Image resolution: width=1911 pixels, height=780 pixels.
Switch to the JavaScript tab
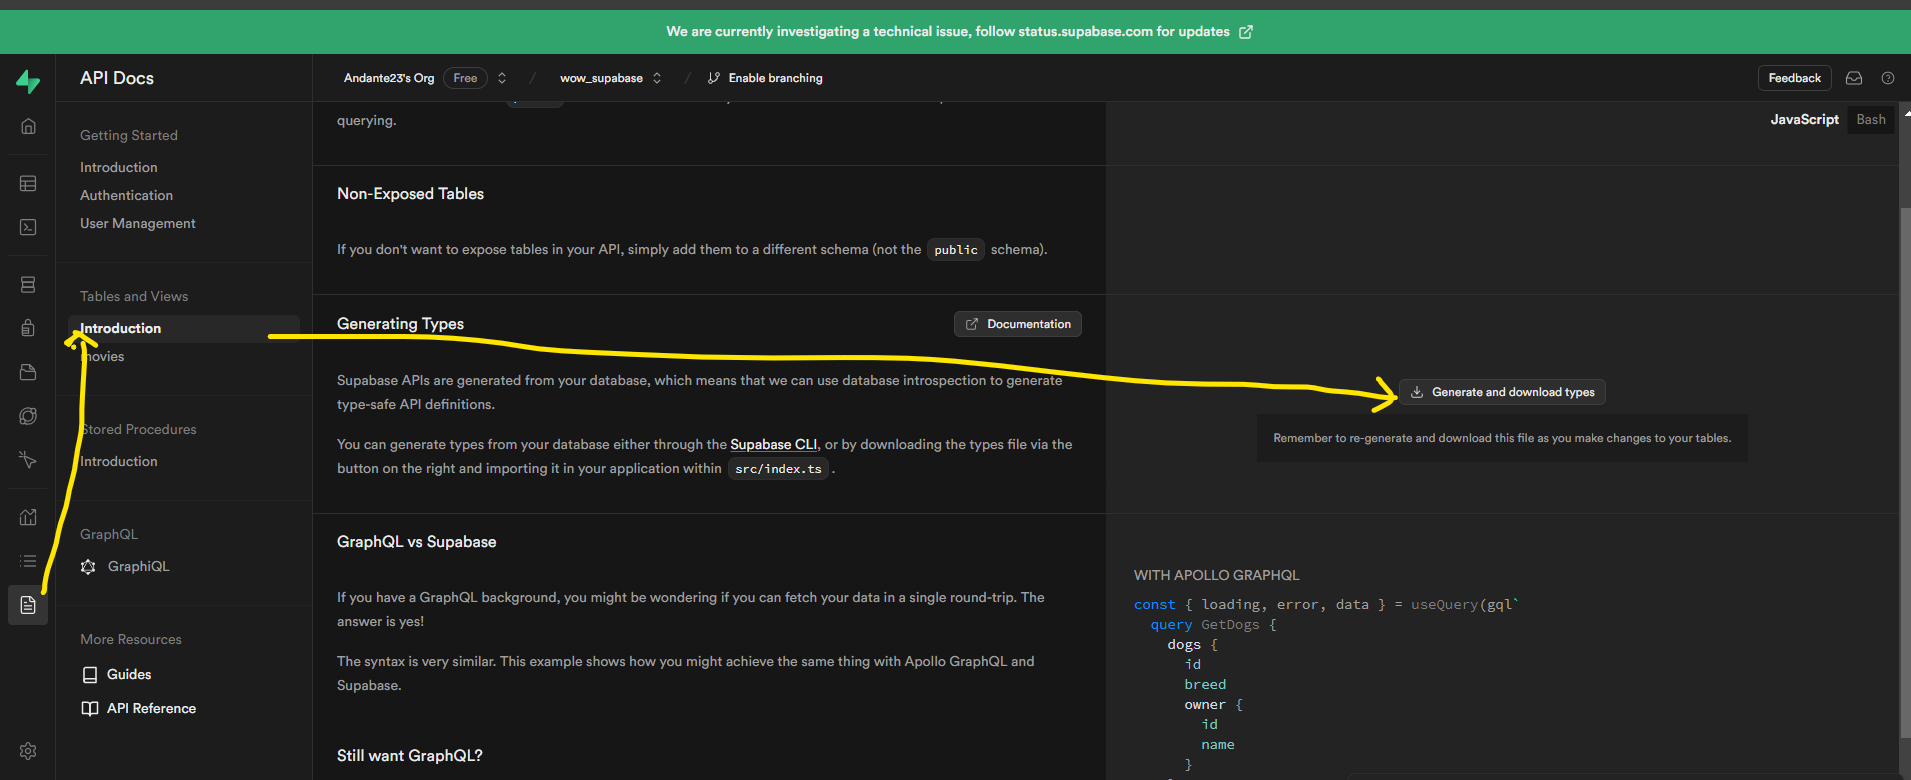tap(1804, 119)
